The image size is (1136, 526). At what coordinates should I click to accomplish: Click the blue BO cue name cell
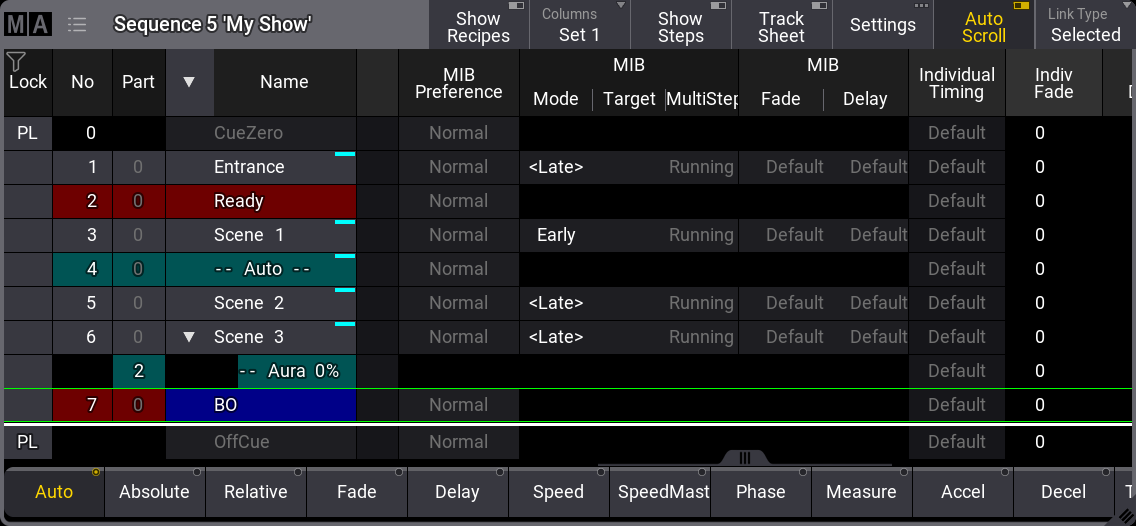point(260,405)
